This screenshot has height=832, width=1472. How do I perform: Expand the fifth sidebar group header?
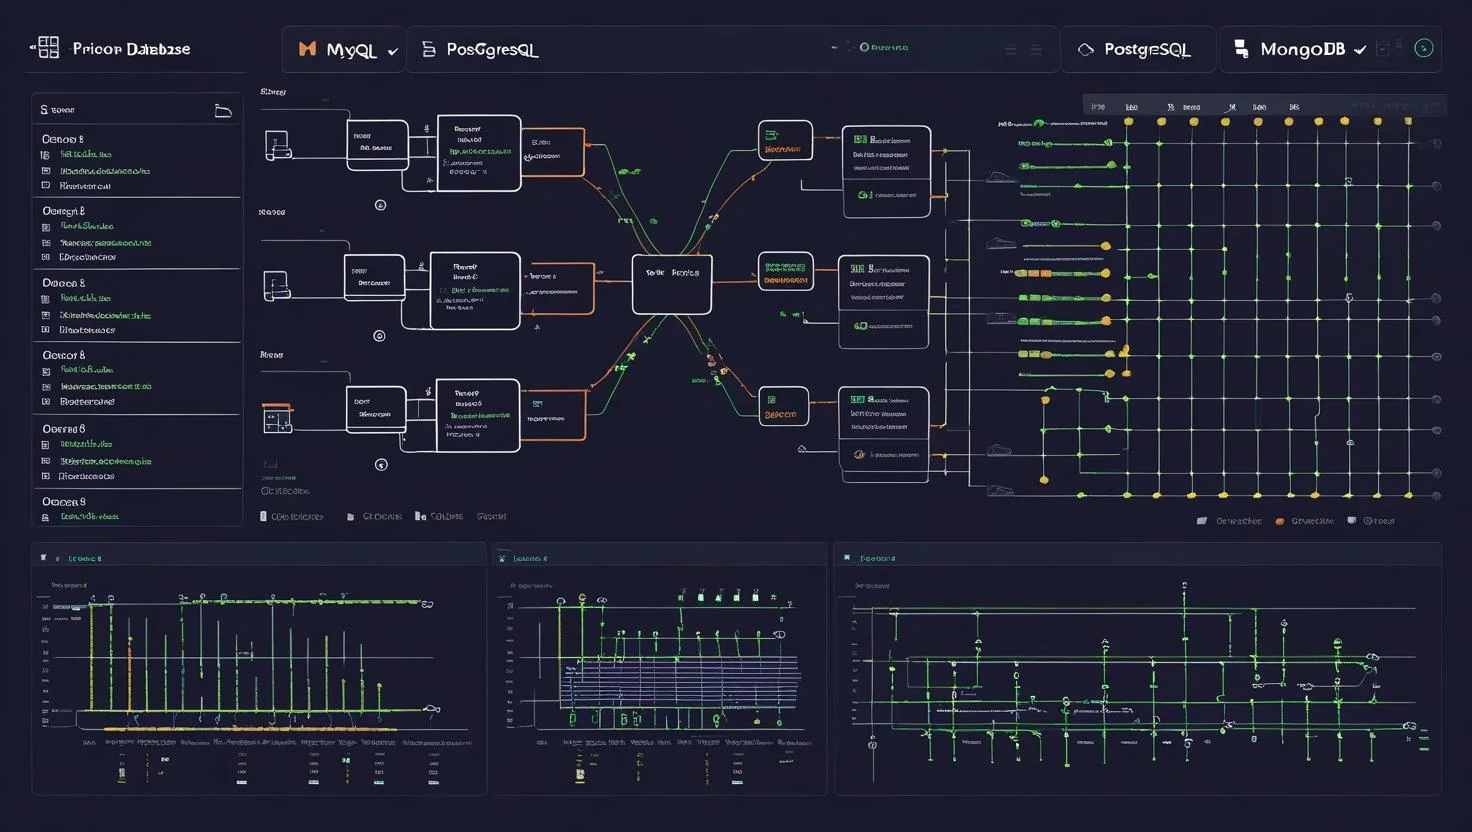tap(63, 428)
